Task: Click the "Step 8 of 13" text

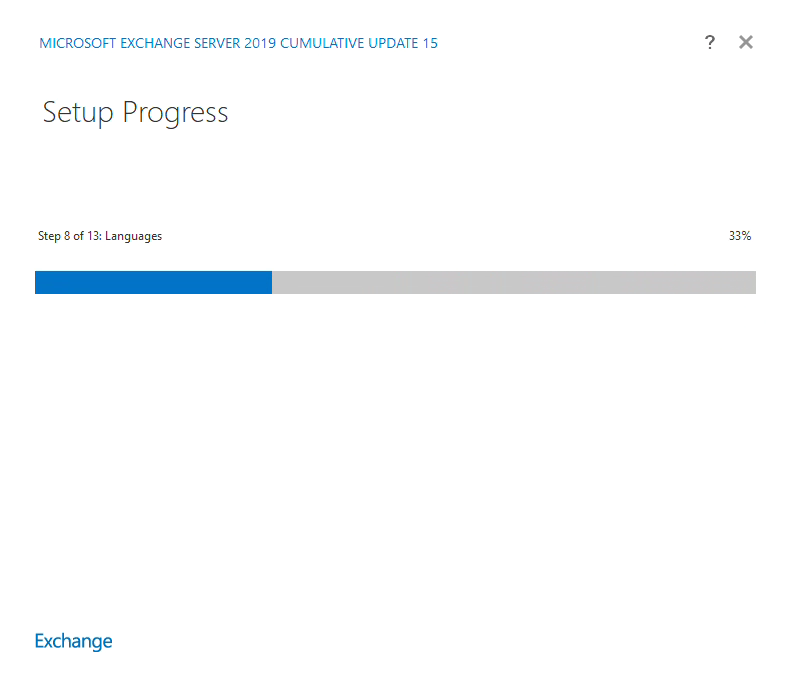Action: (69, 236)
